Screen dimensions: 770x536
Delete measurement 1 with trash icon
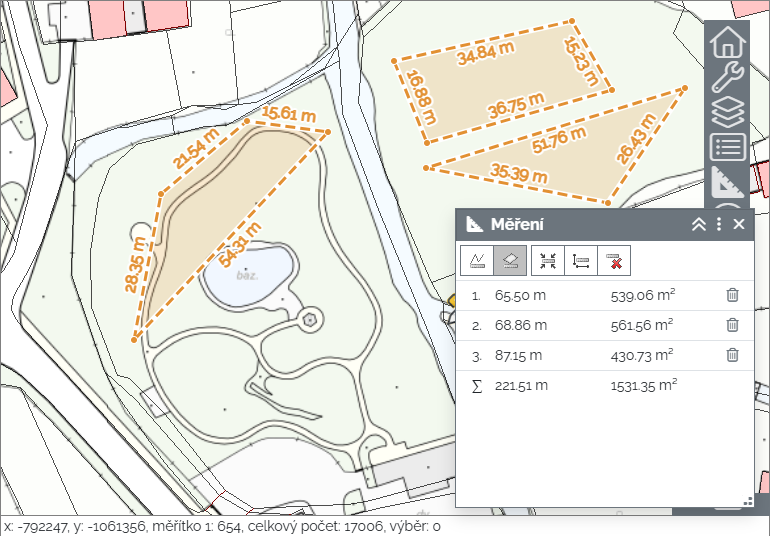732,295
